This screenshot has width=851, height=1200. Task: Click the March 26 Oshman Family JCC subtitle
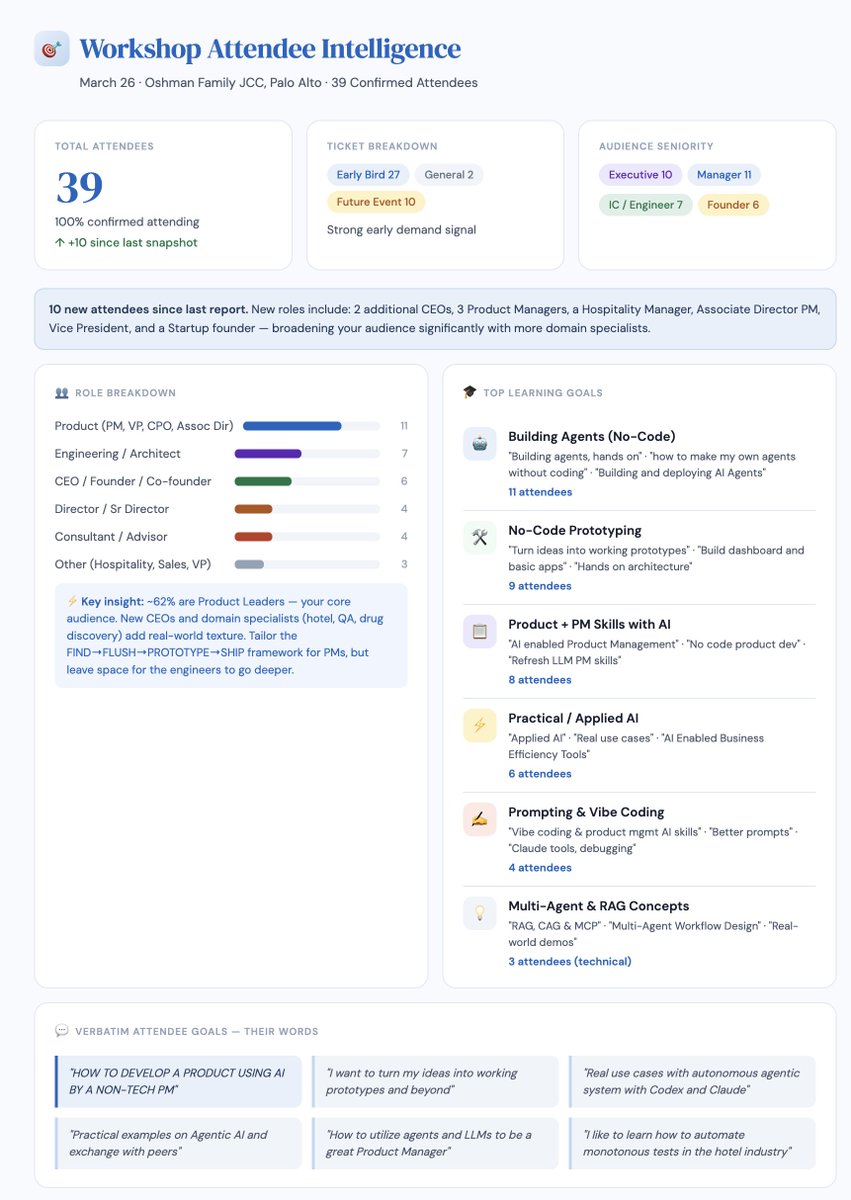(278, 83)
